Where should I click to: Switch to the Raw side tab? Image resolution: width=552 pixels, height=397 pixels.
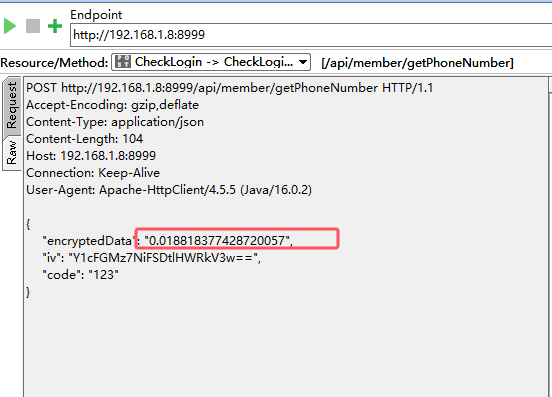(x=12, y=153)
